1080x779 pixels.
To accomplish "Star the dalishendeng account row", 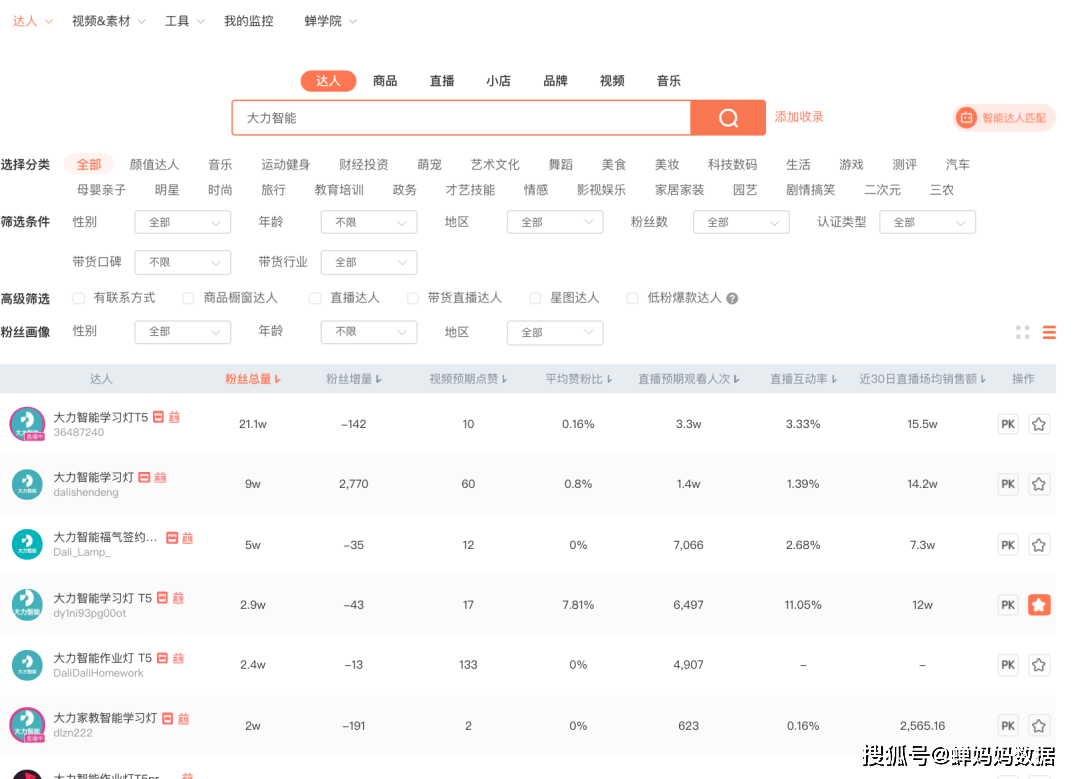I will pyautogui.click(x=1039, y=484).
